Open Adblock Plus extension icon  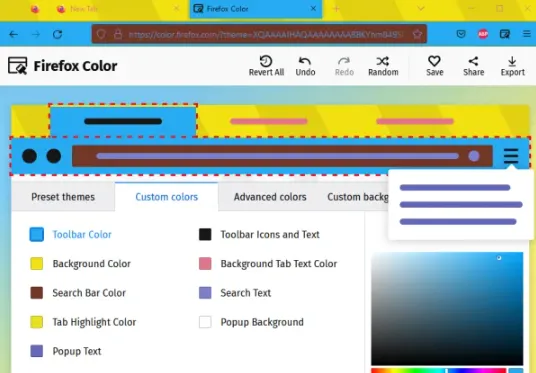(483, 34)
